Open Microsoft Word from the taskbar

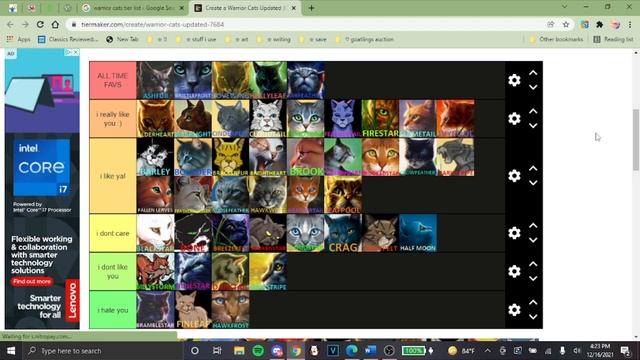click(370, 351)
